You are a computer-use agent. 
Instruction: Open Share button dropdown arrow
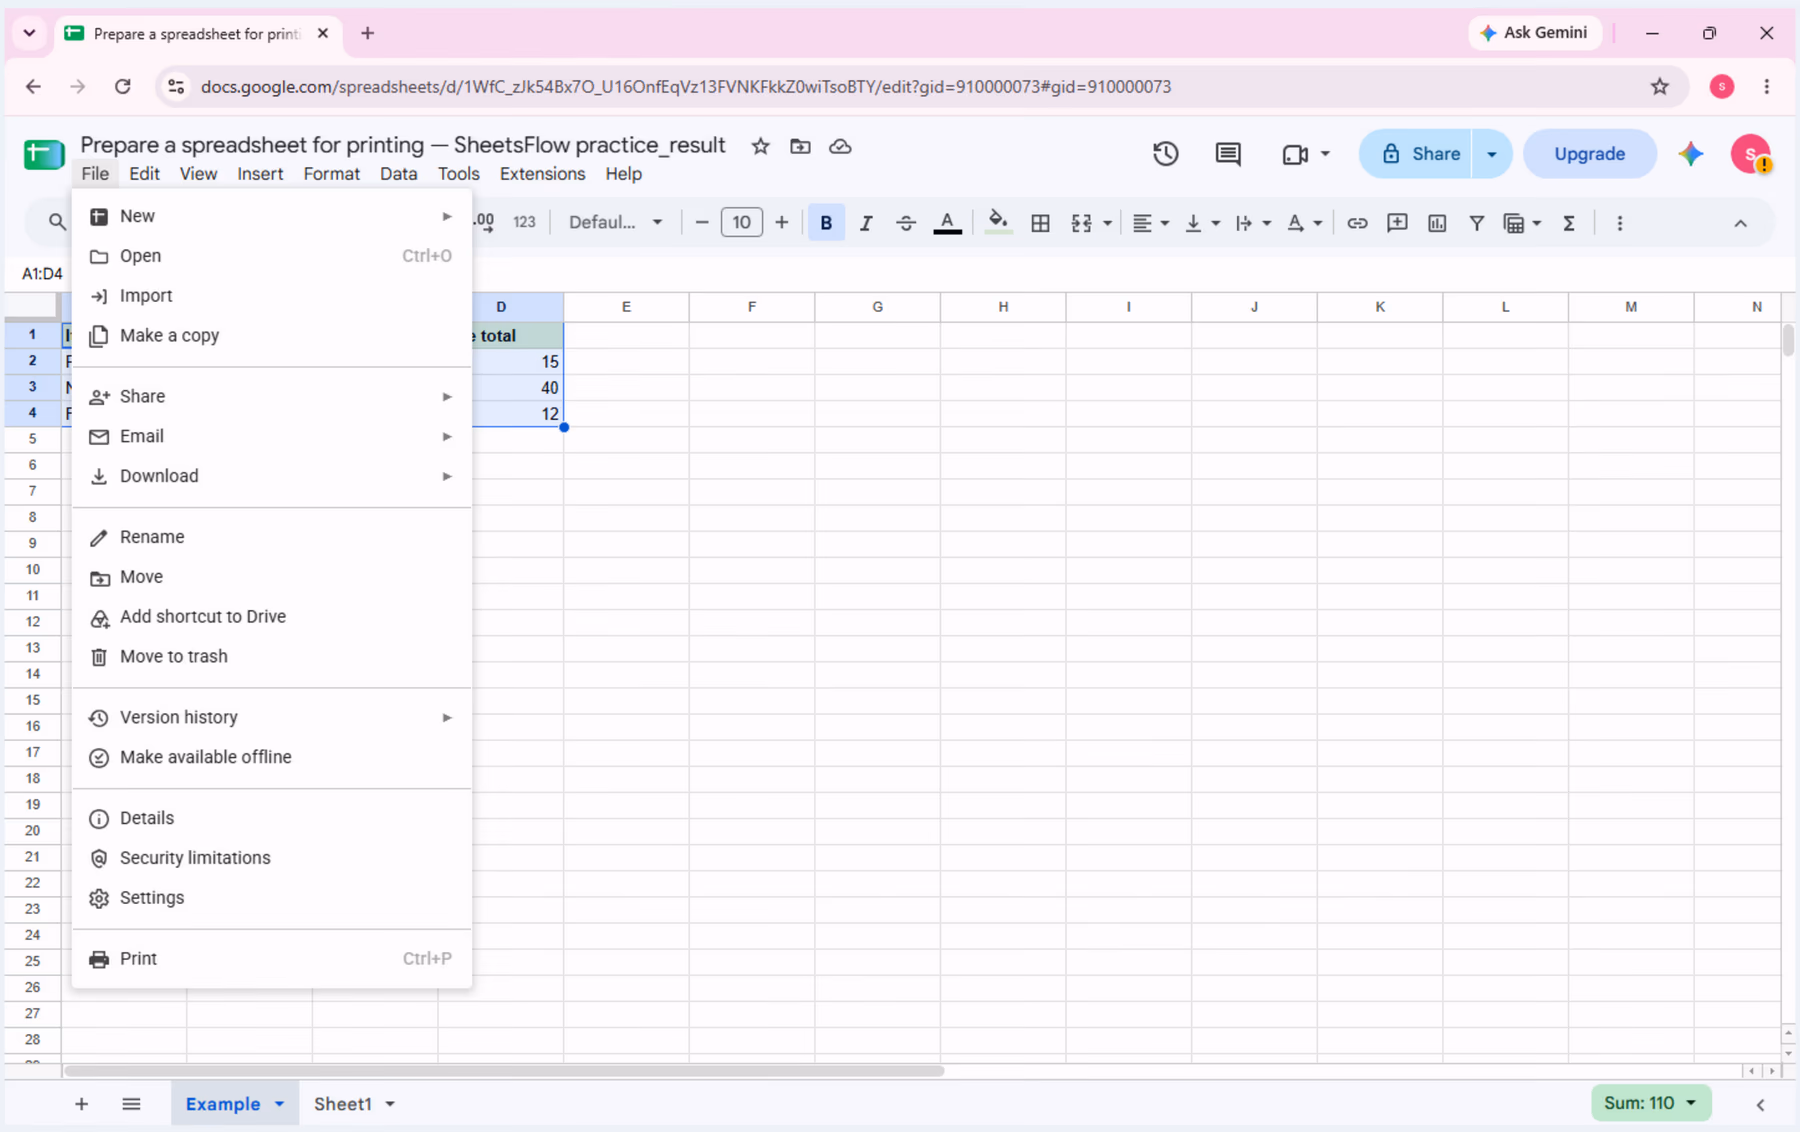[1491, 154]
